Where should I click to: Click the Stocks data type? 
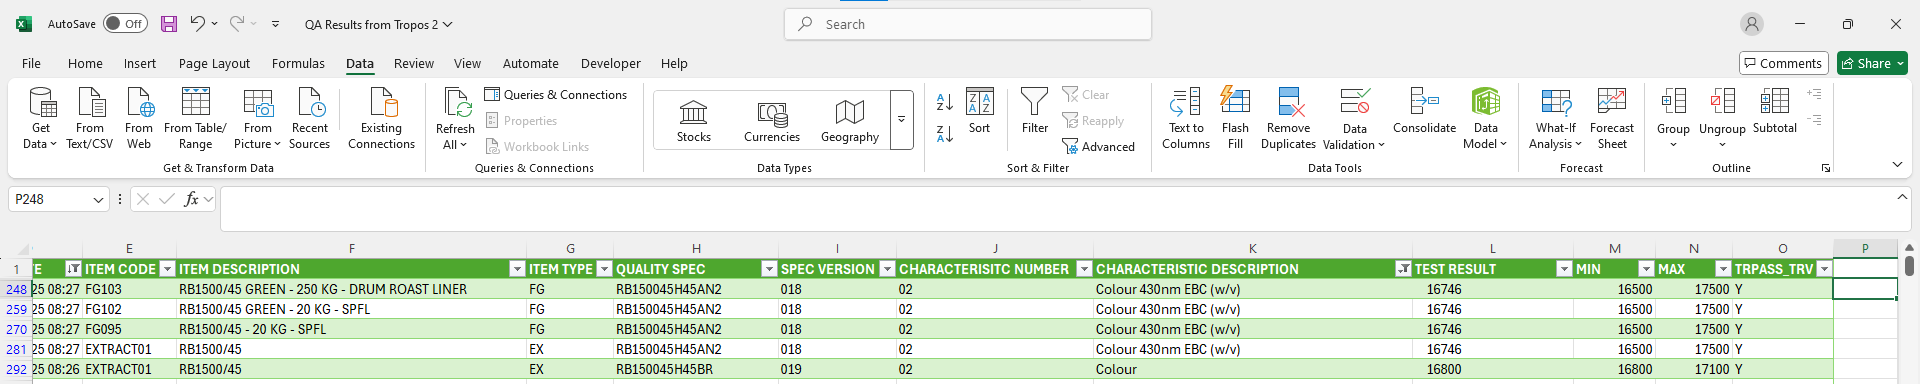pos(693,121)
